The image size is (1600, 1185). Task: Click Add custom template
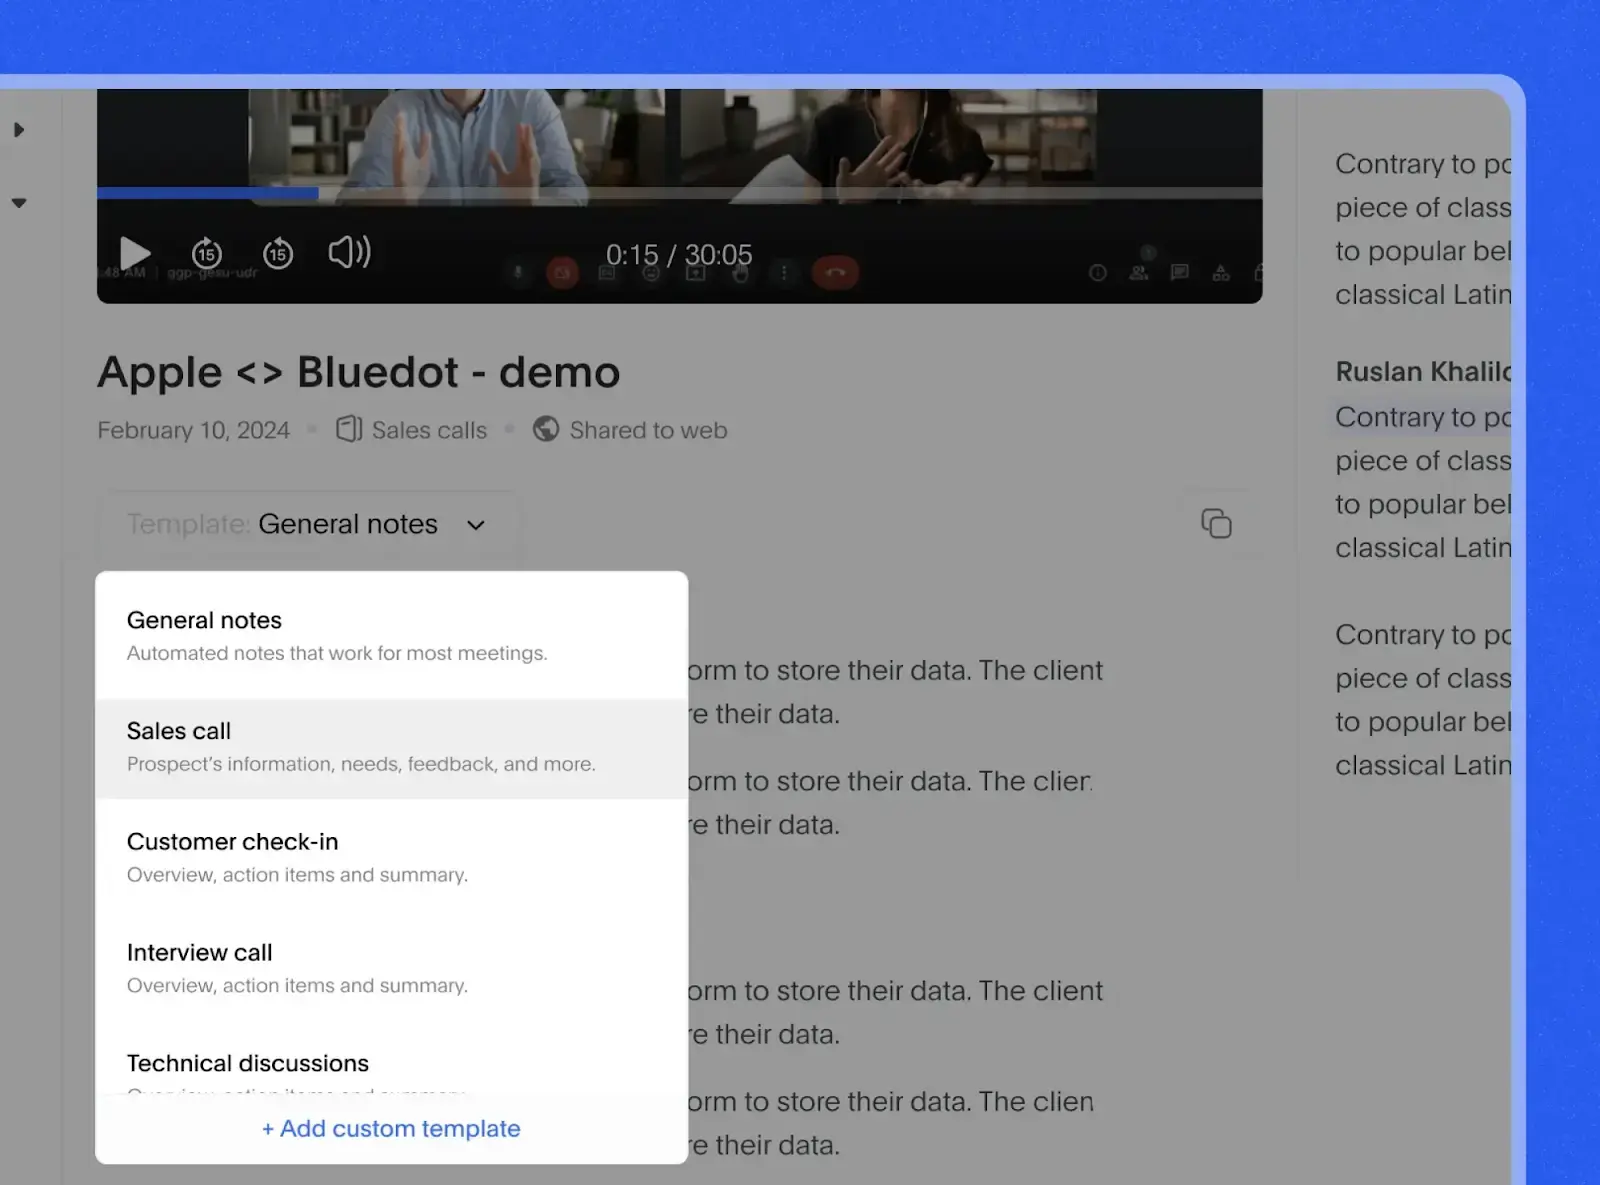(x=390, y=1128)
